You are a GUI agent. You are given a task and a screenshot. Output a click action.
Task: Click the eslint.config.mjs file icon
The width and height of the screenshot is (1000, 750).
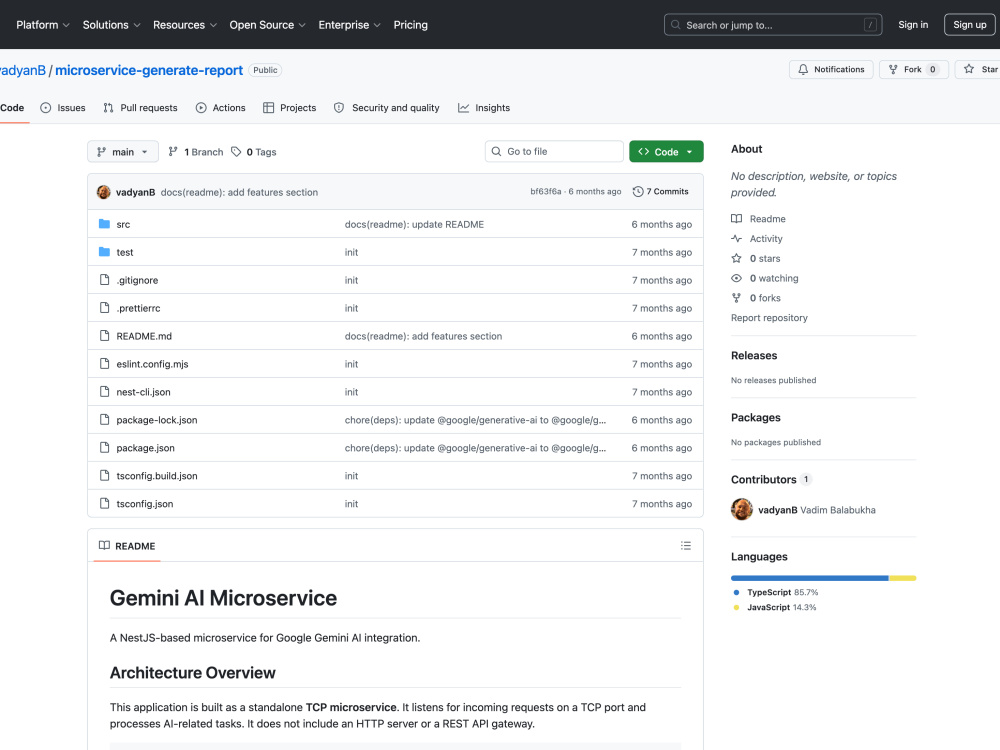coord(105,364)
